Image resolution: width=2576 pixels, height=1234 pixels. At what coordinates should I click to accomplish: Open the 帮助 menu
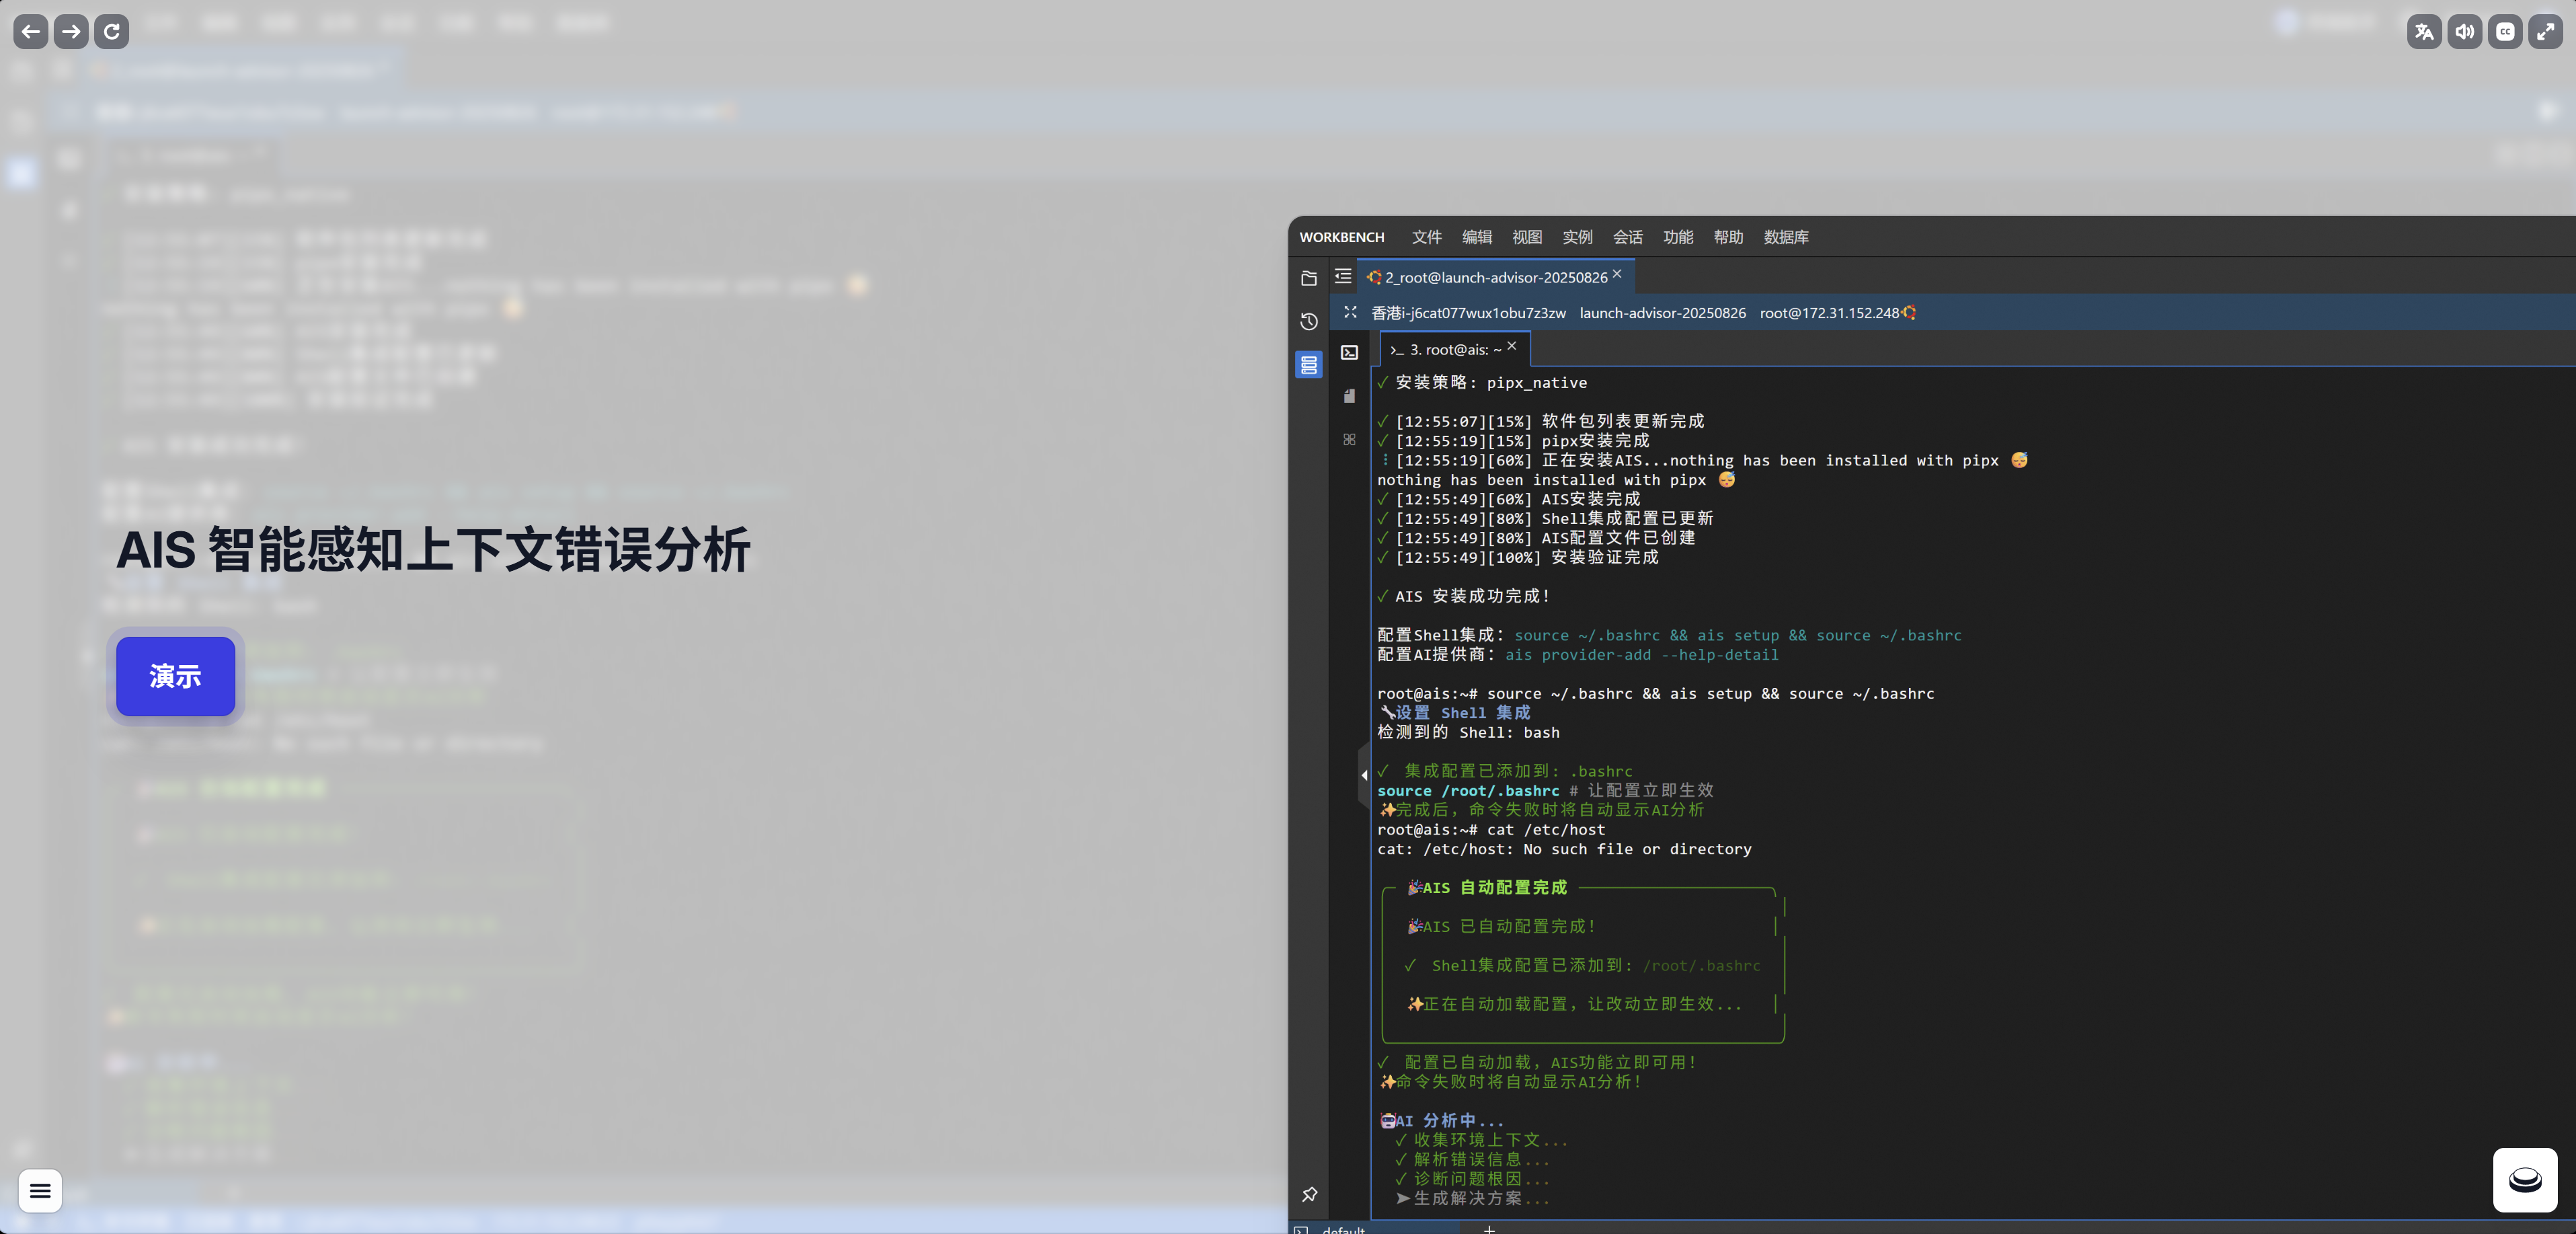[x=1728, y=237]
